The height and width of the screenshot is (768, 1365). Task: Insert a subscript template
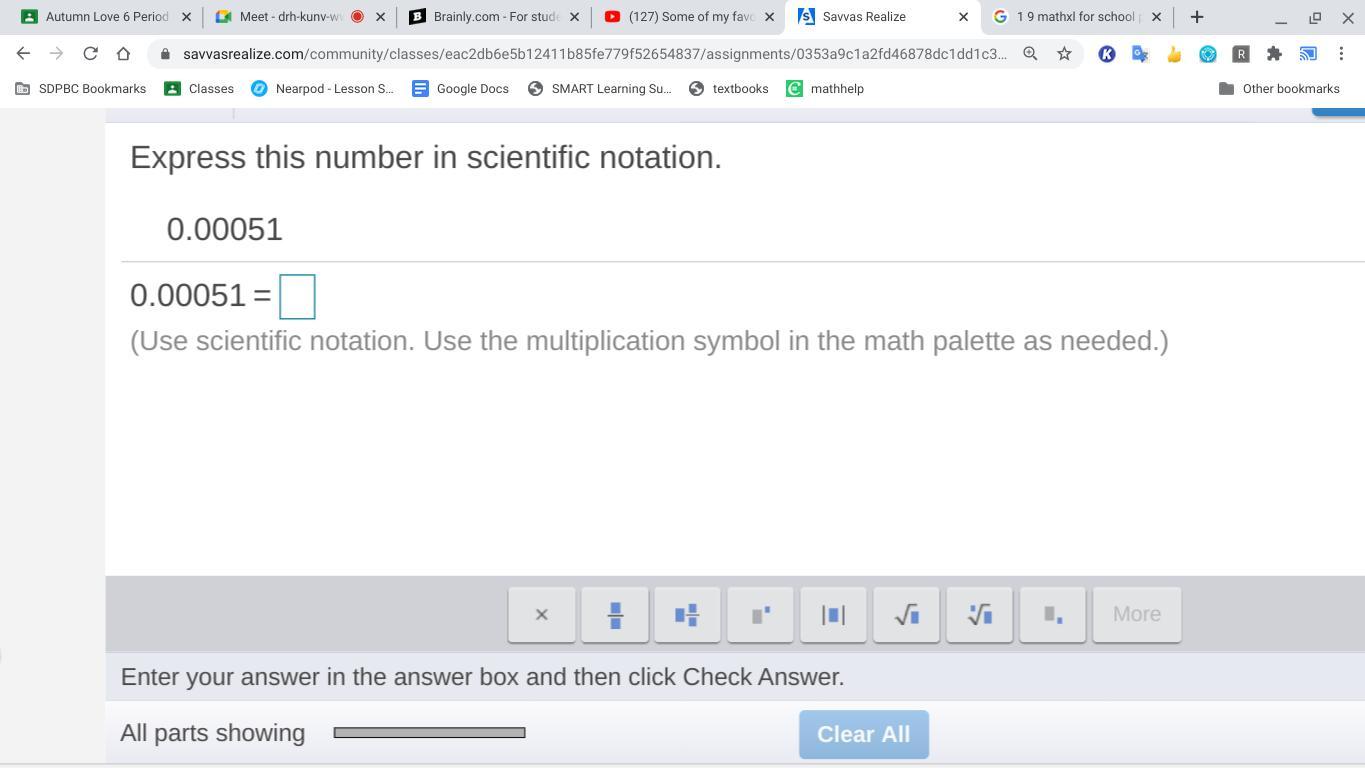click(1052, 614)
